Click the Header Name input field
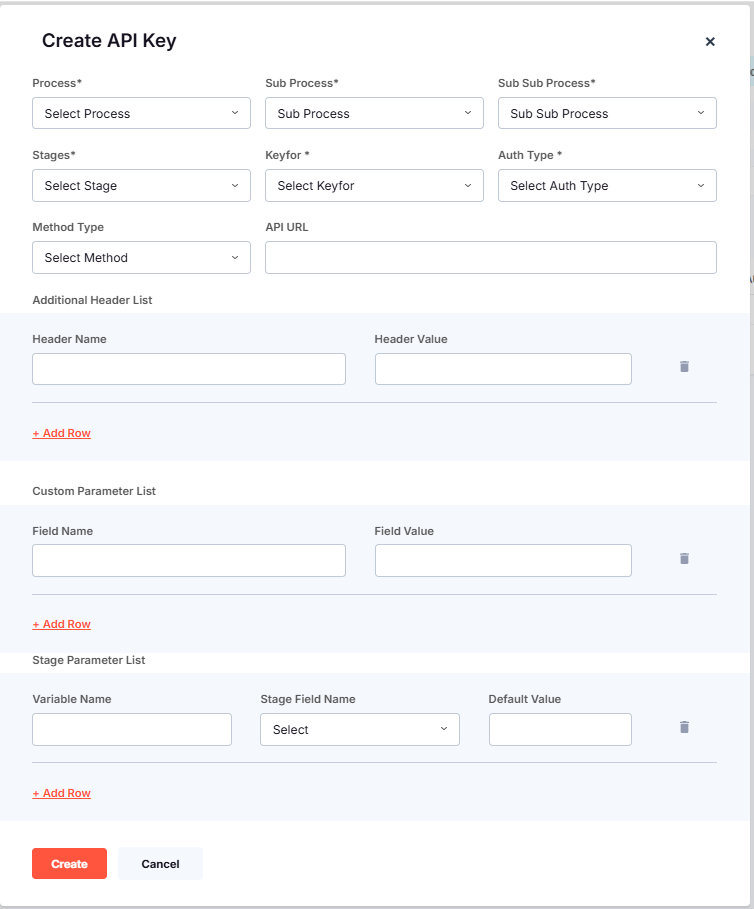 [x=188, y=368]
